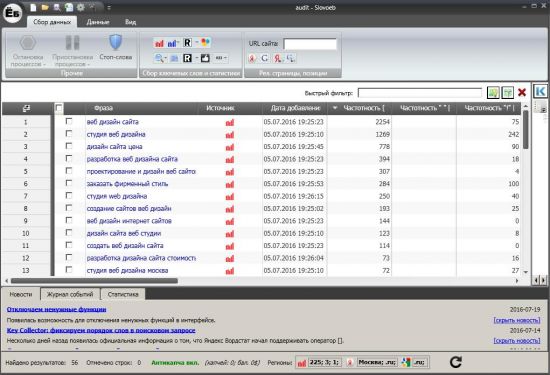Viewport: 550px width, 375px height.
Task: Open the Ёб application menu logo
Action: 13,13
